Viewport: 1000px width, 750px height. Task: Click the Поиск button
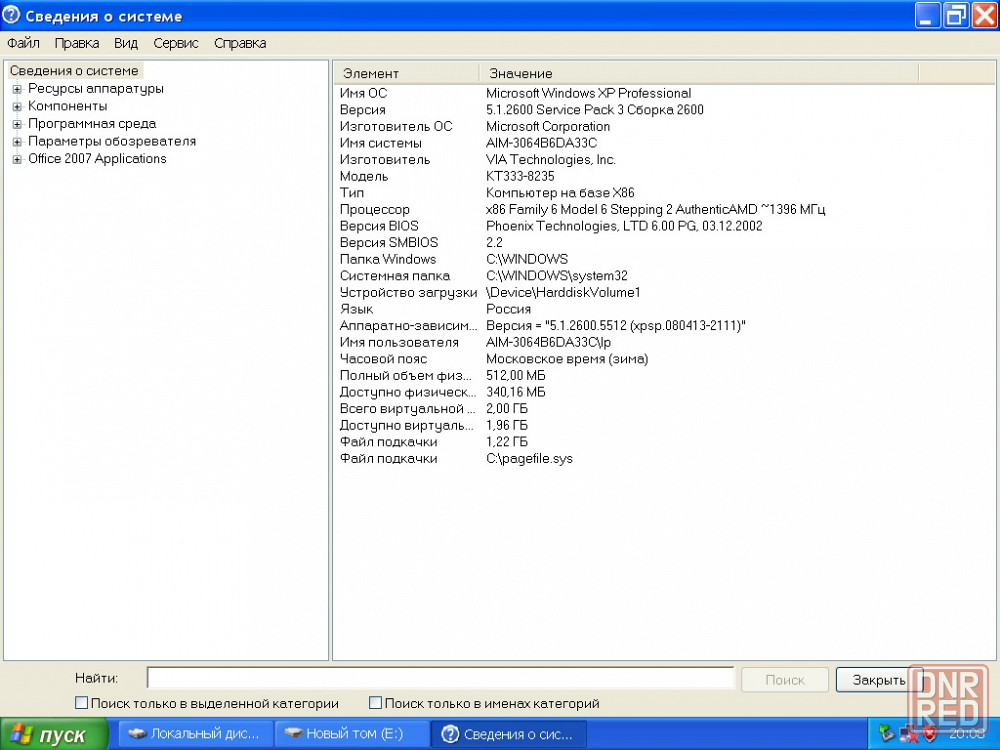tap(784, 680)
